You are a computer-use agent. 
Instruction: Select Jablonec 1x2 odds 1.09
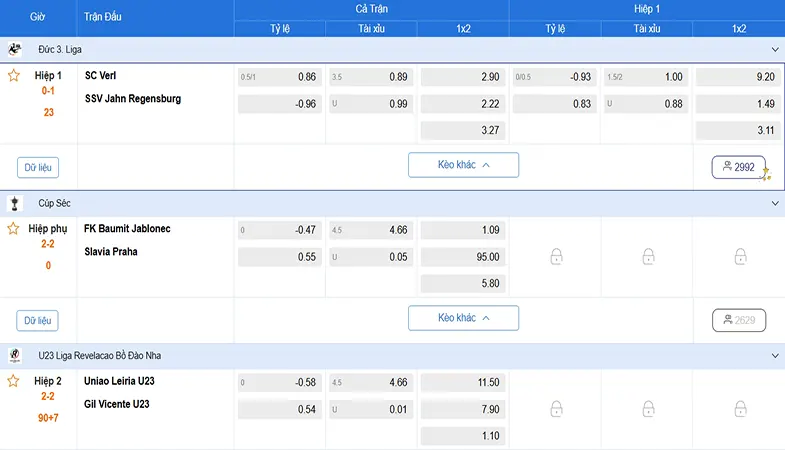(463, 230)
